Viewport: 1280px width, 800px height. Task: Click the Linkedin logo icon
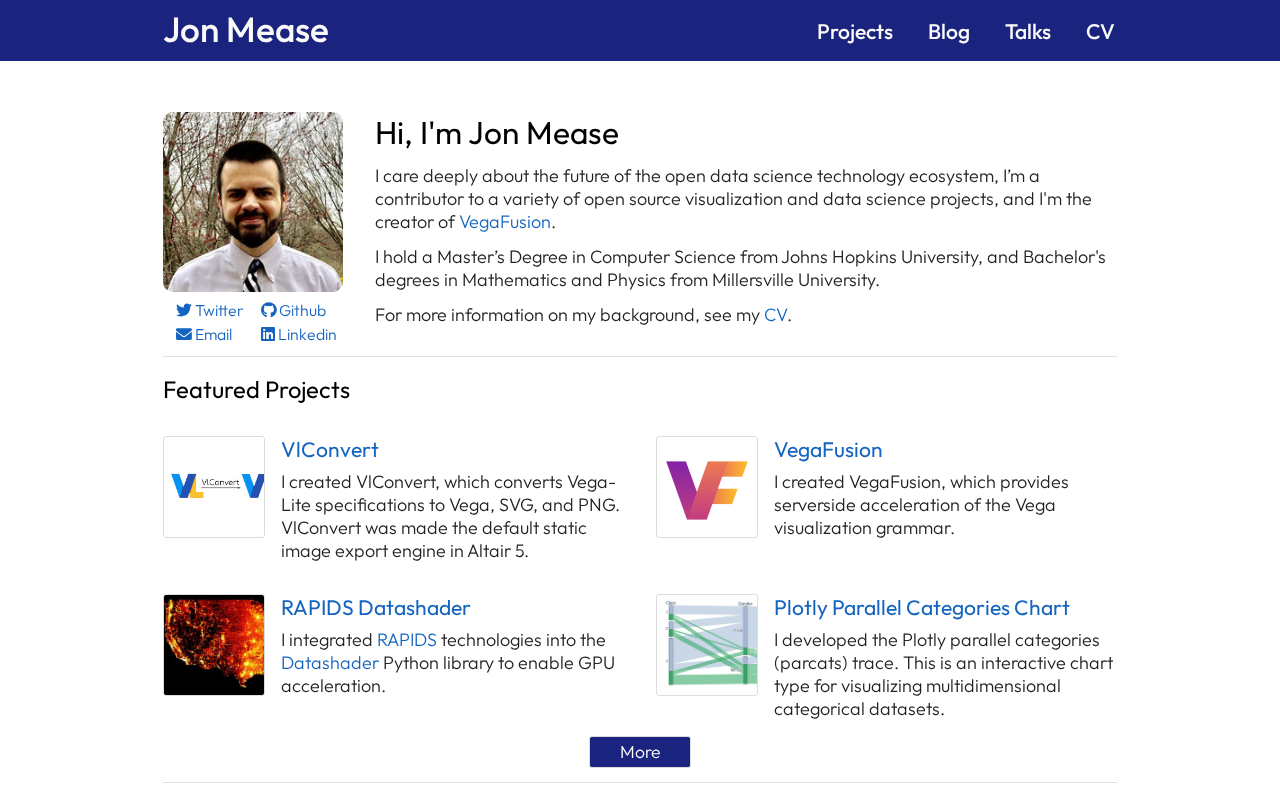coord(268,335)
